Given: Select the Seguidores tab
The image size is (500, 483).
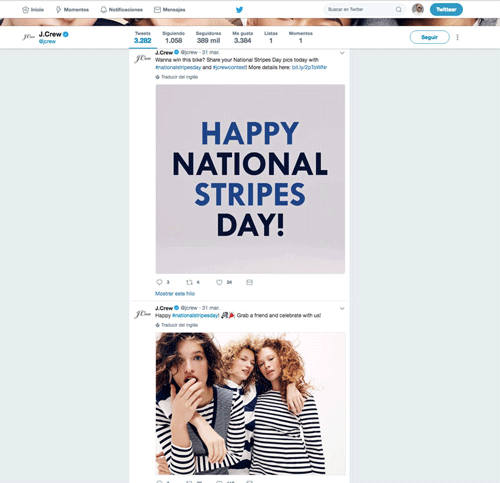Looking at the screenshot, I should (208, 37).
